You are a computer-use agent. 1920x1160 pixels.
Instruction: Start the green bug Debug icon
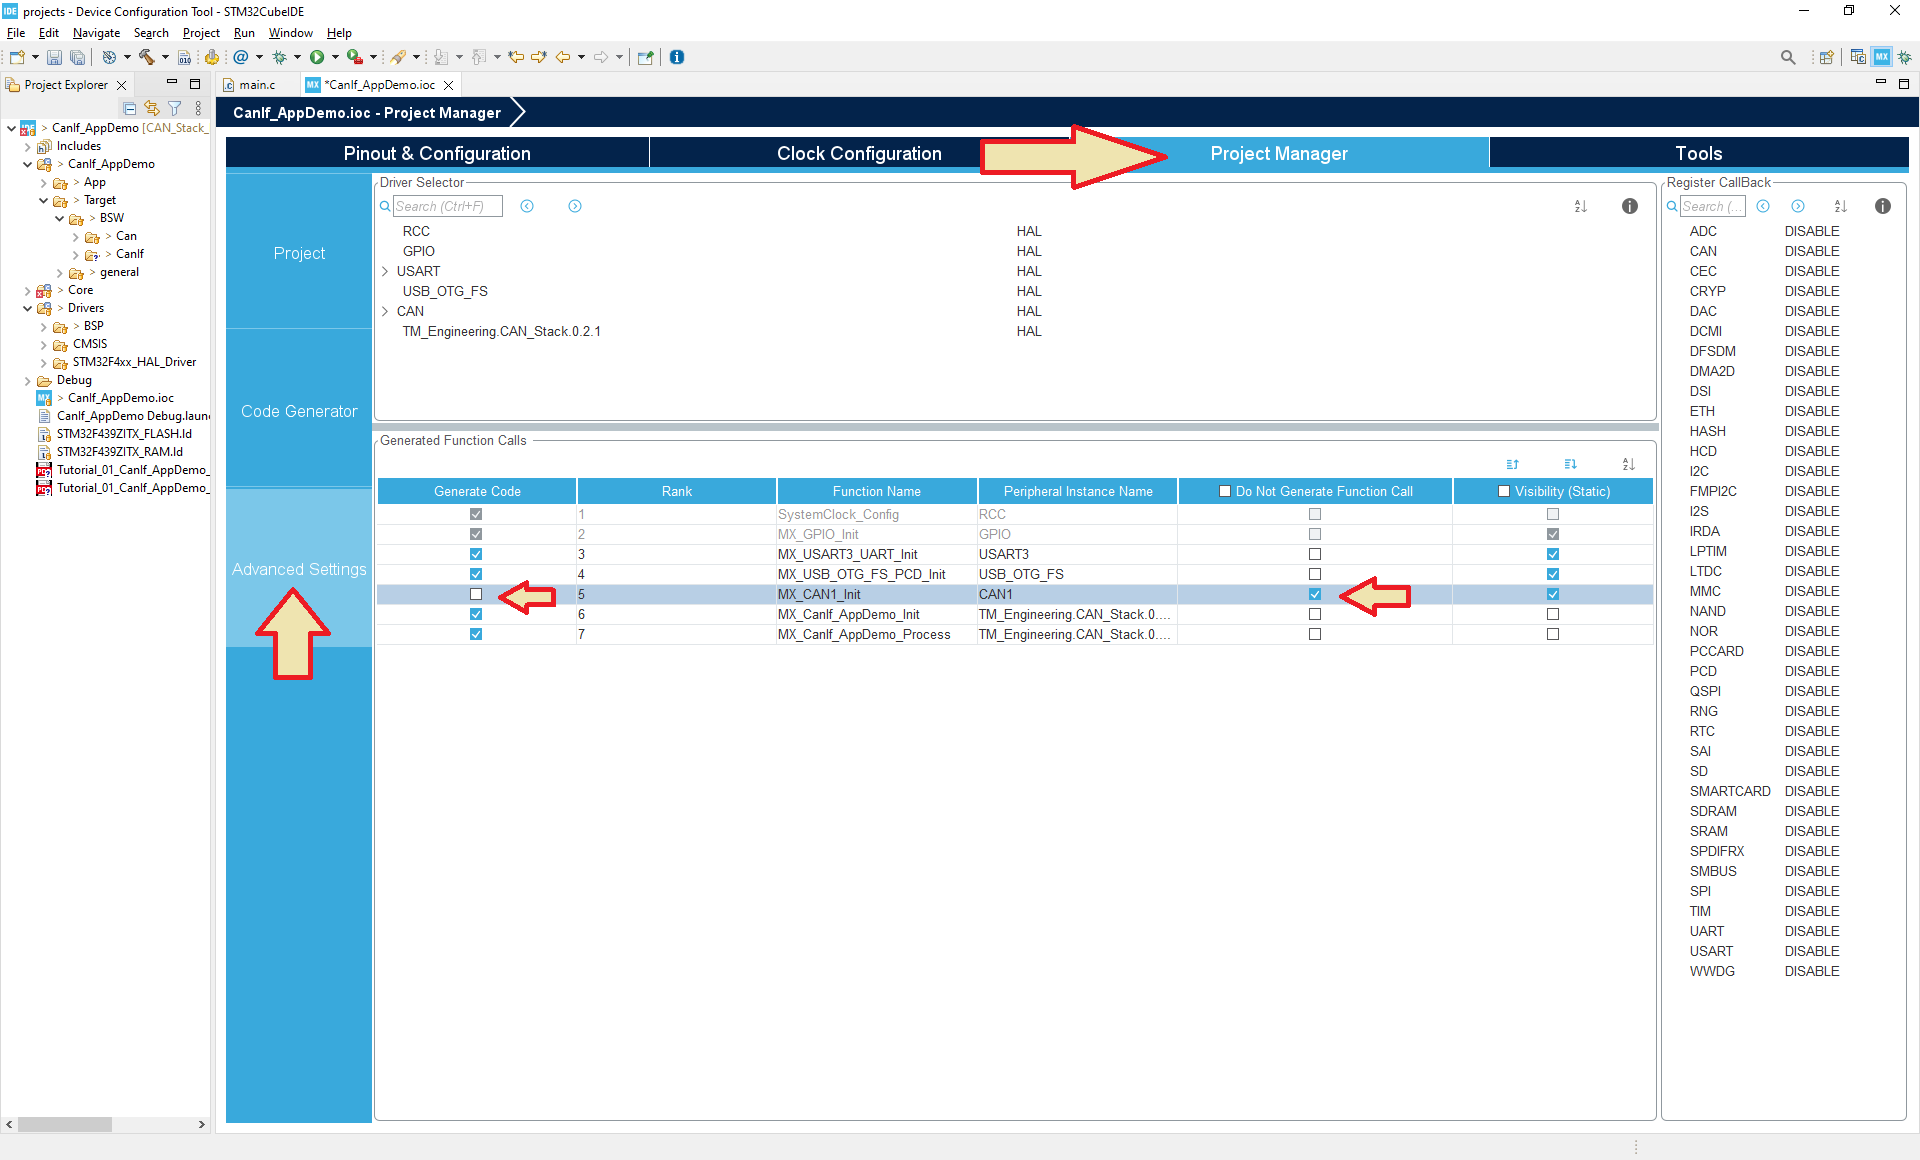point(280,57)
